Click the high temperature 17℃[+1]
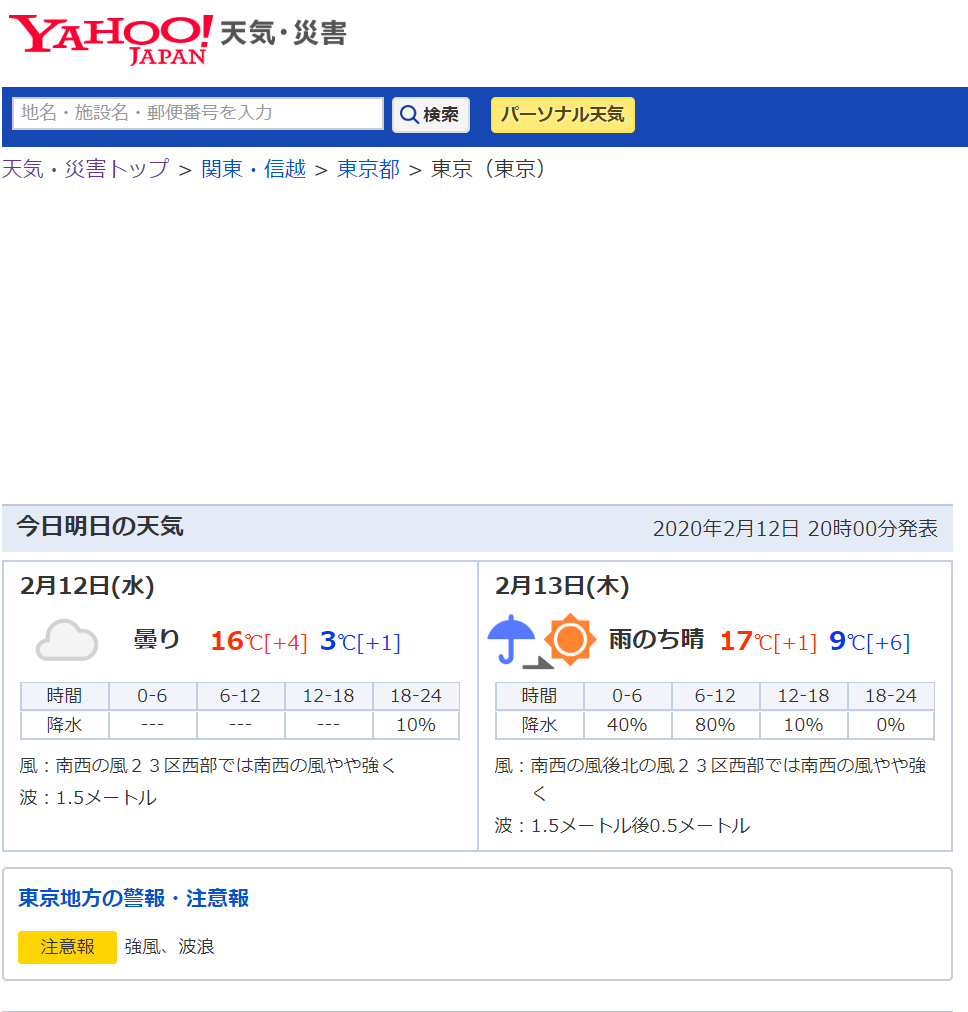This screenshot has width=968, height=1012. [x=768, y=642]
